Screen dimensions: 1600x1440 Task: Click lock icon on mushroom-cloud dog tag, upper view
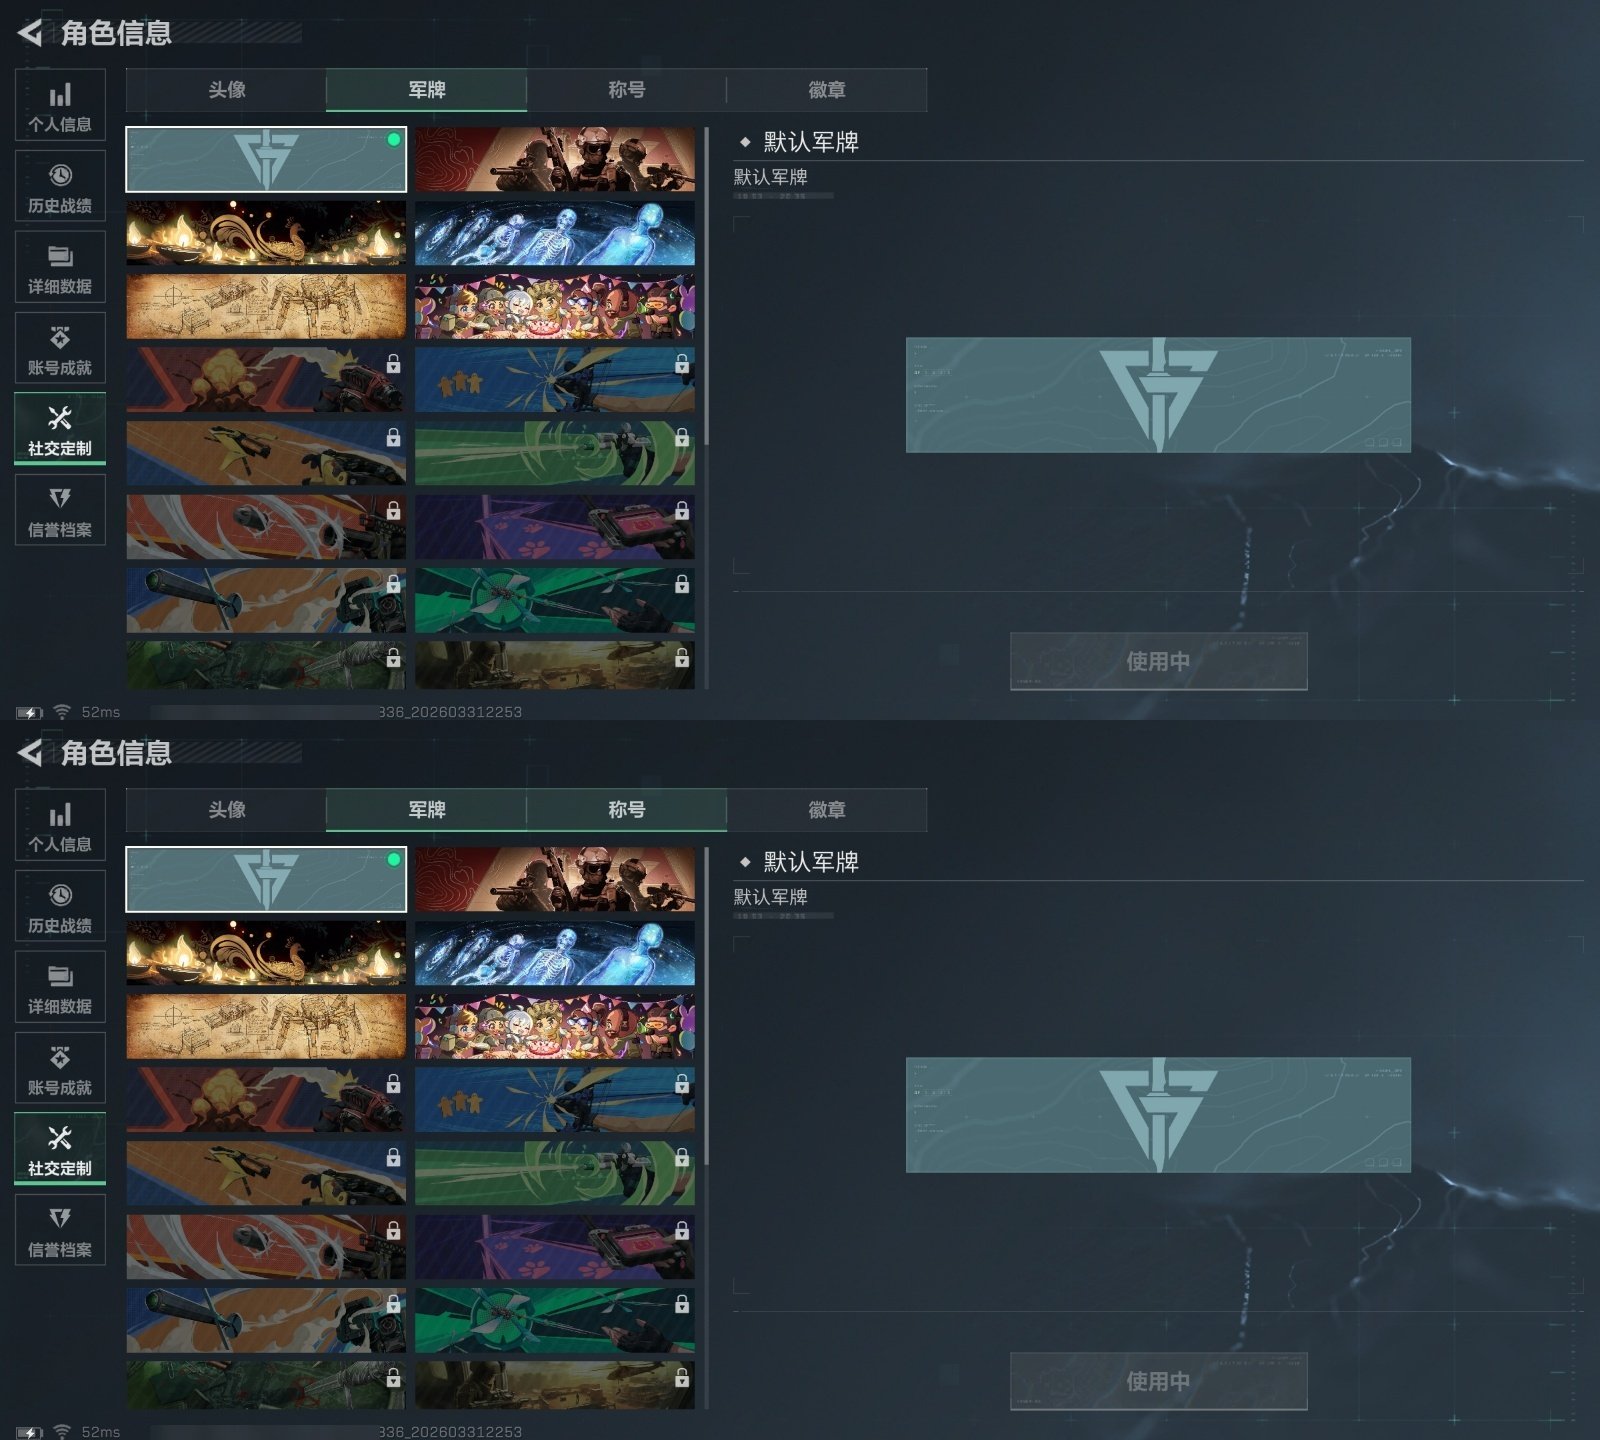393,364
